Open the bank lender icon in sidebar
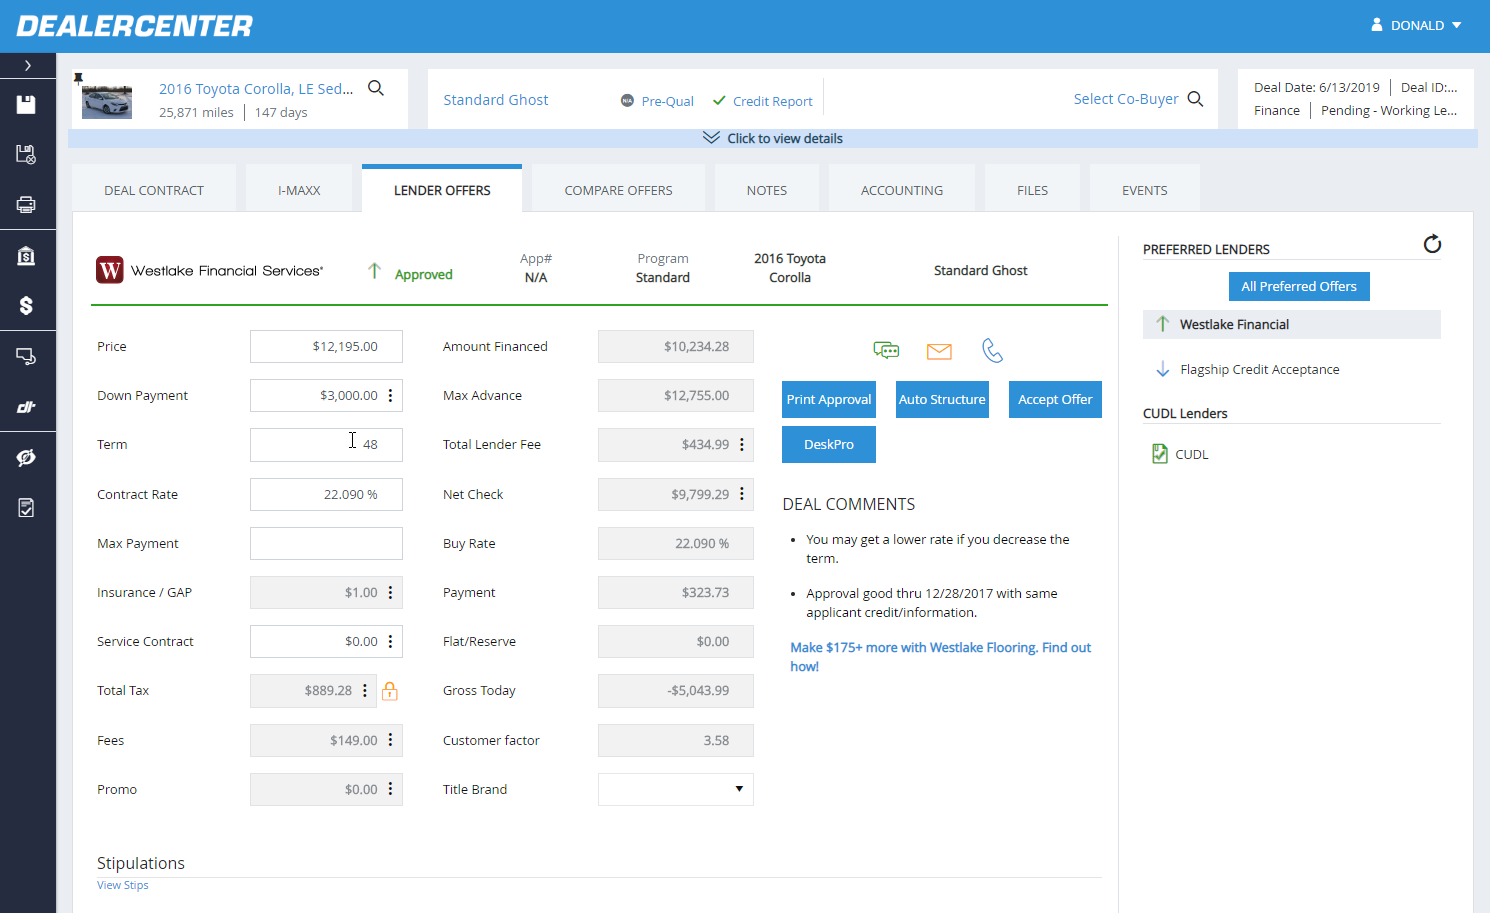 pos(26,256)
